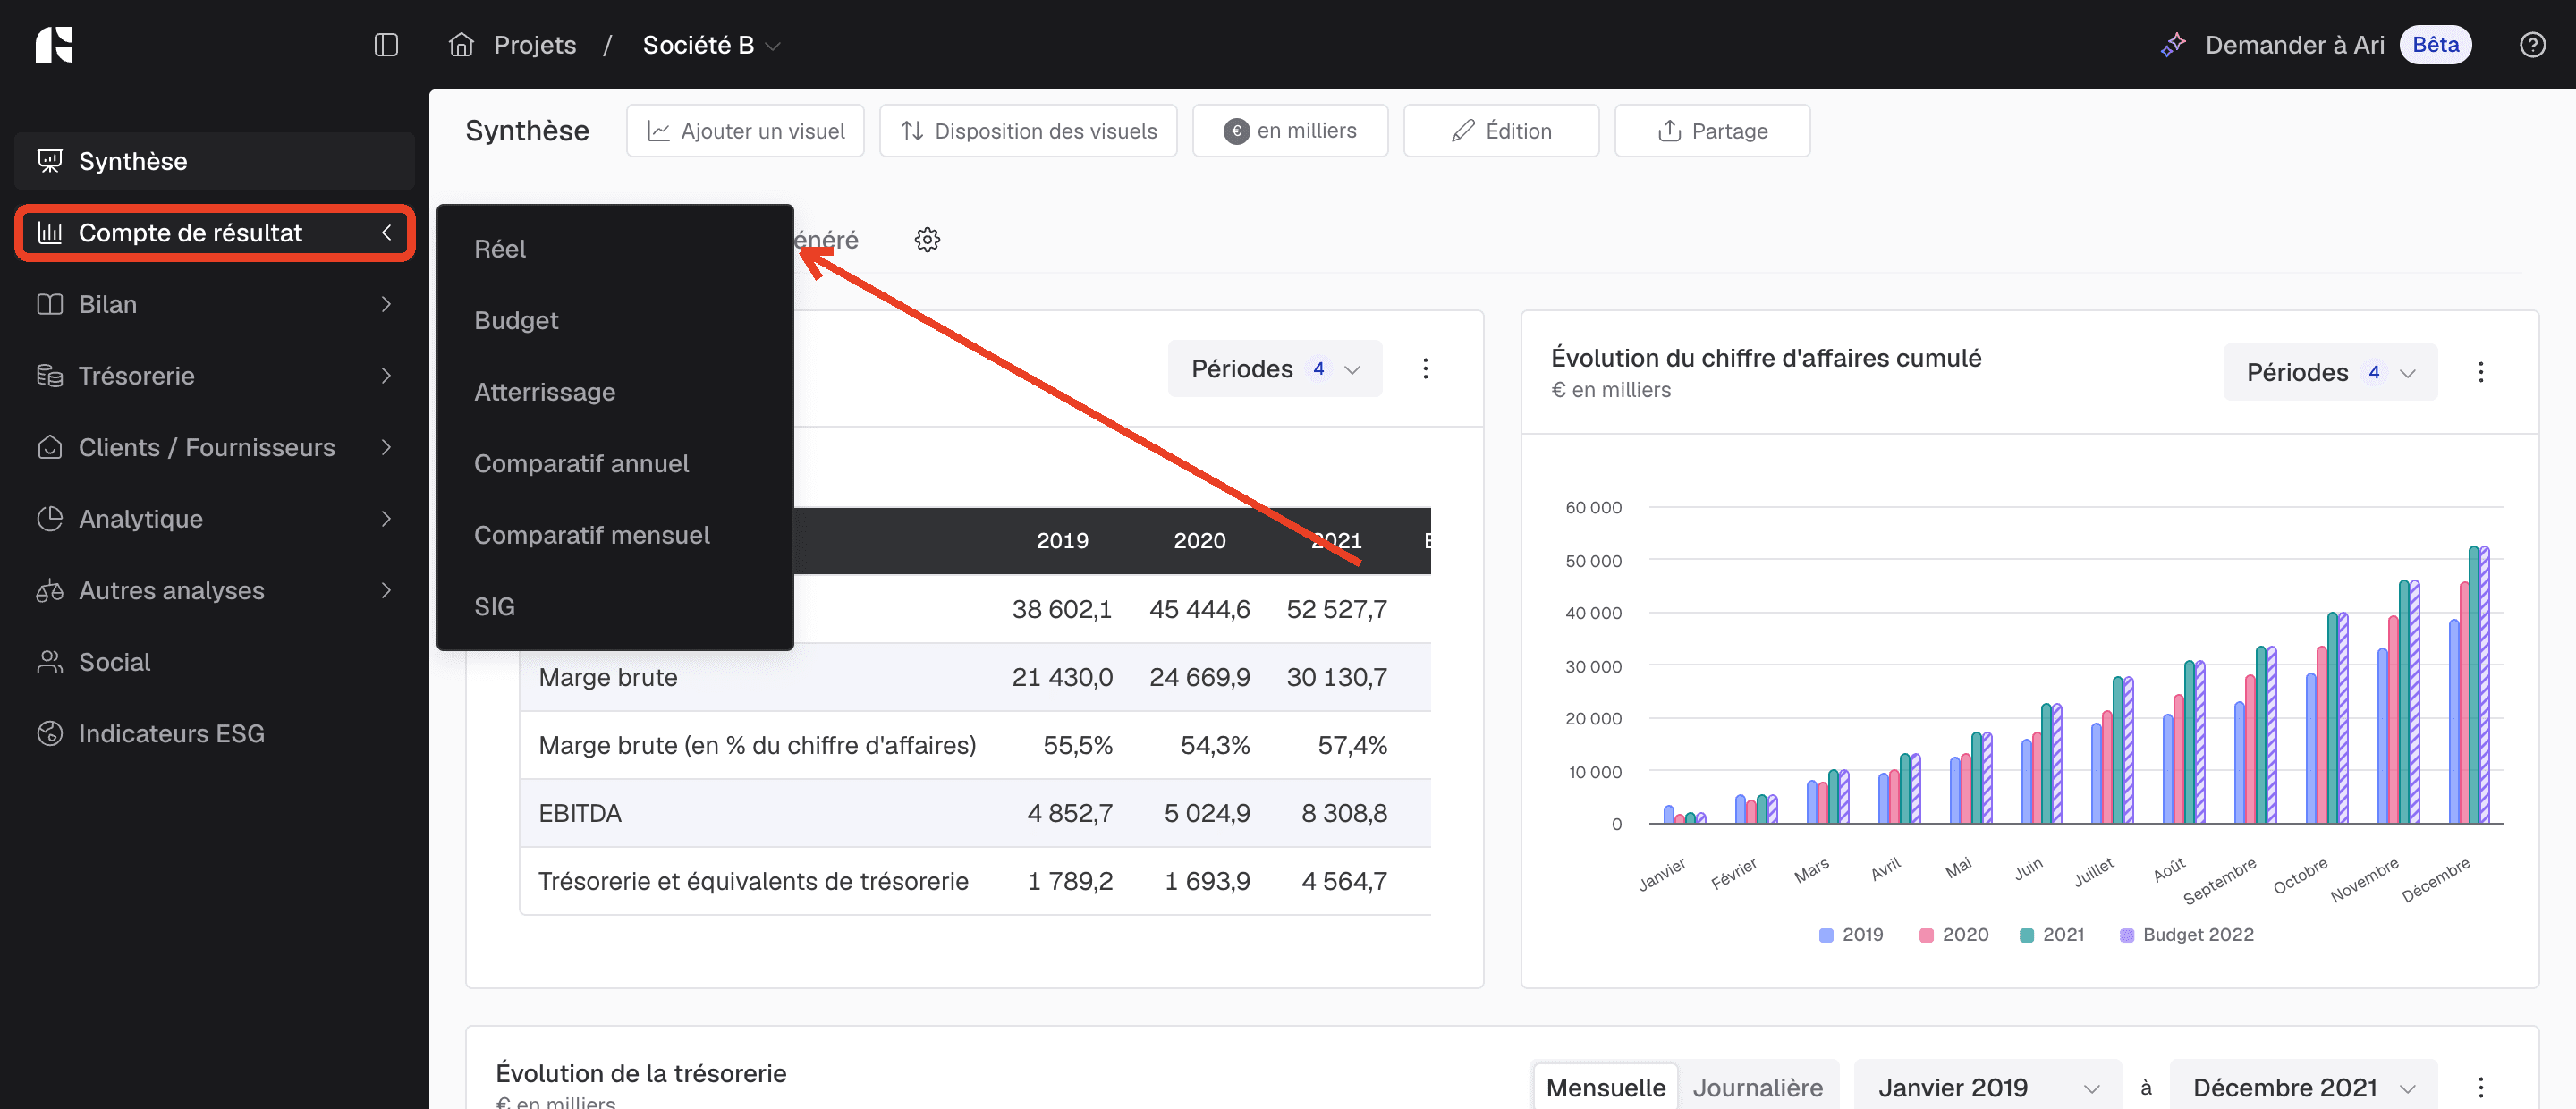The width and height of the screenshot is (2576, 1109).
Task: Click the euro icon in en milliers button
Action: [x=1236, y=131]
